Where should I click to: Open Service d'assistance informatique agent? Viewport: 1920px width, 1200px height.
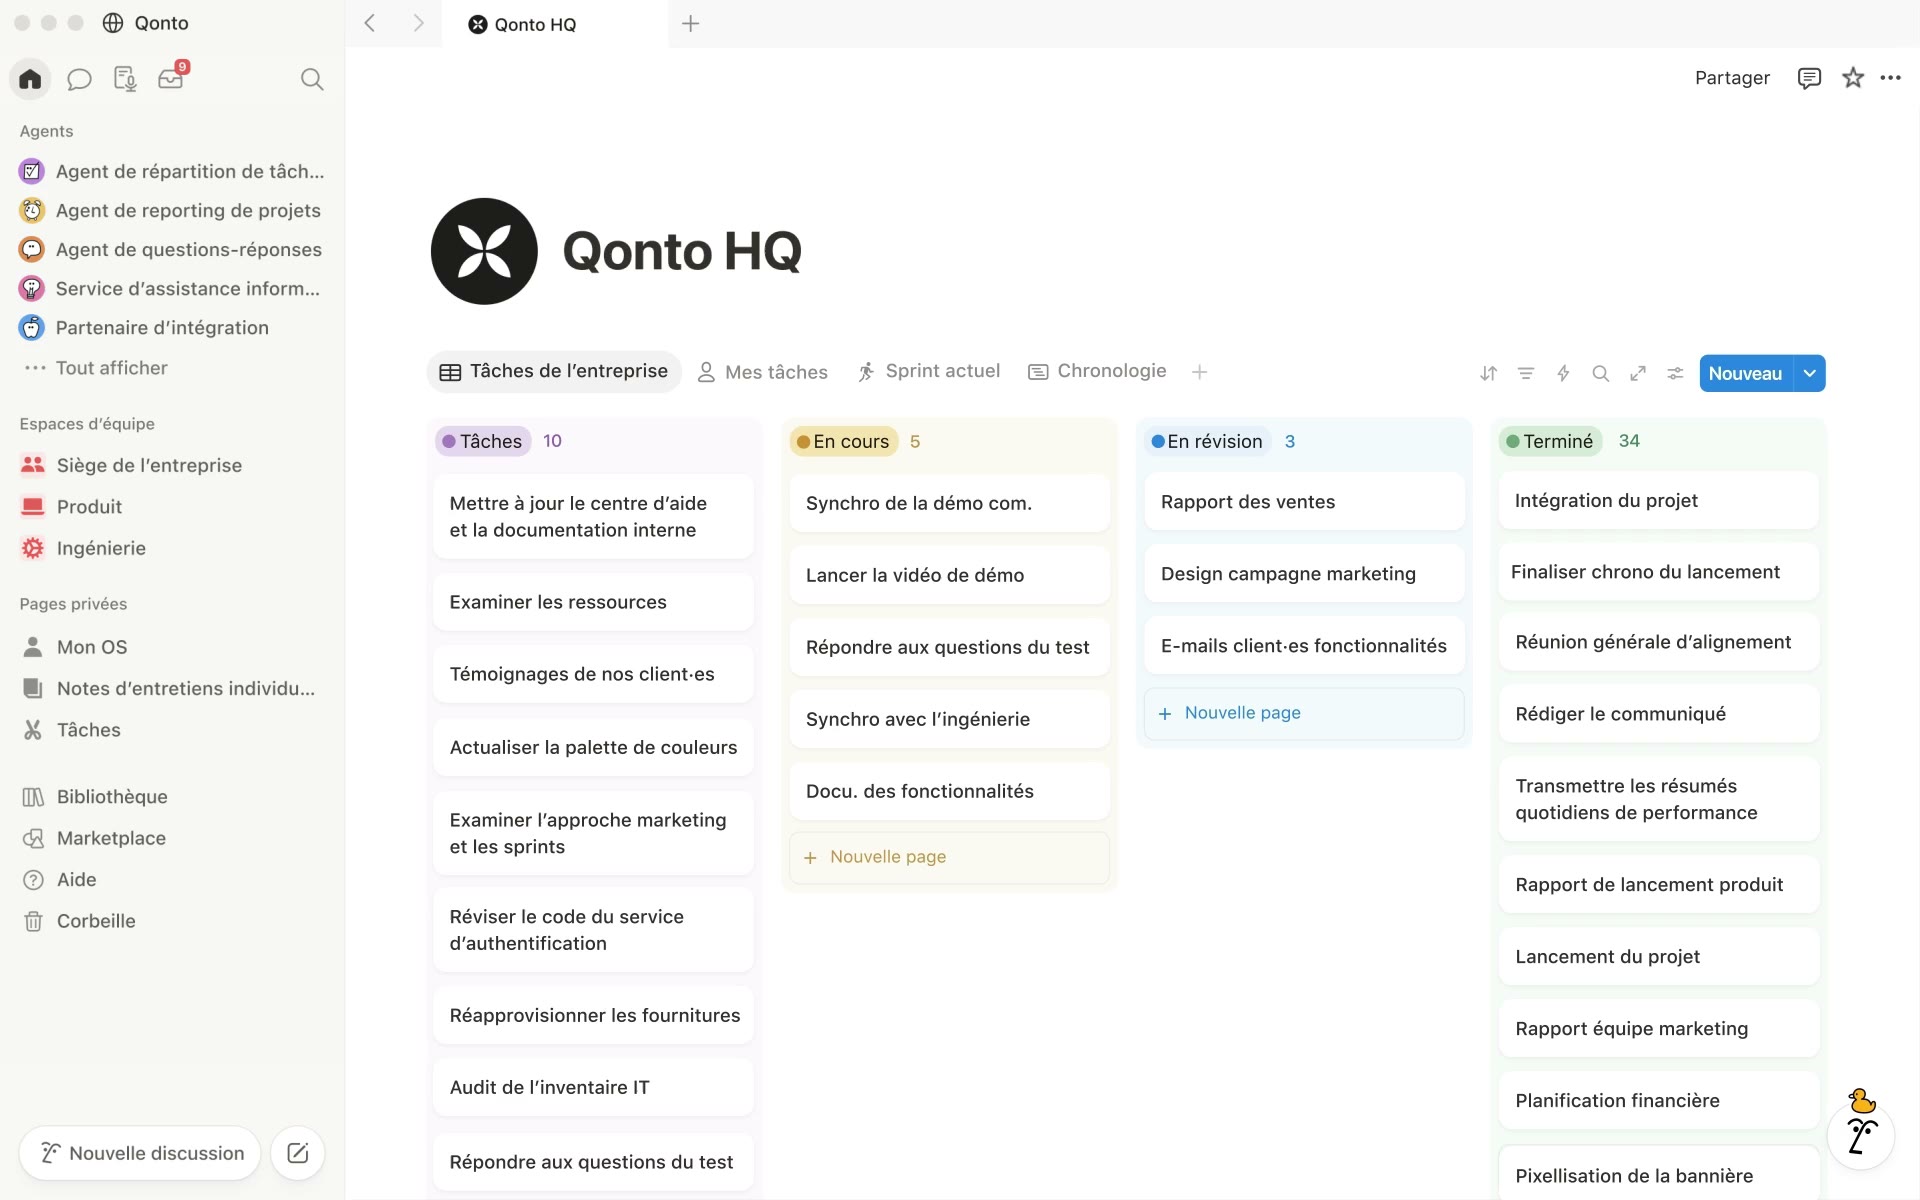[172, 288]
